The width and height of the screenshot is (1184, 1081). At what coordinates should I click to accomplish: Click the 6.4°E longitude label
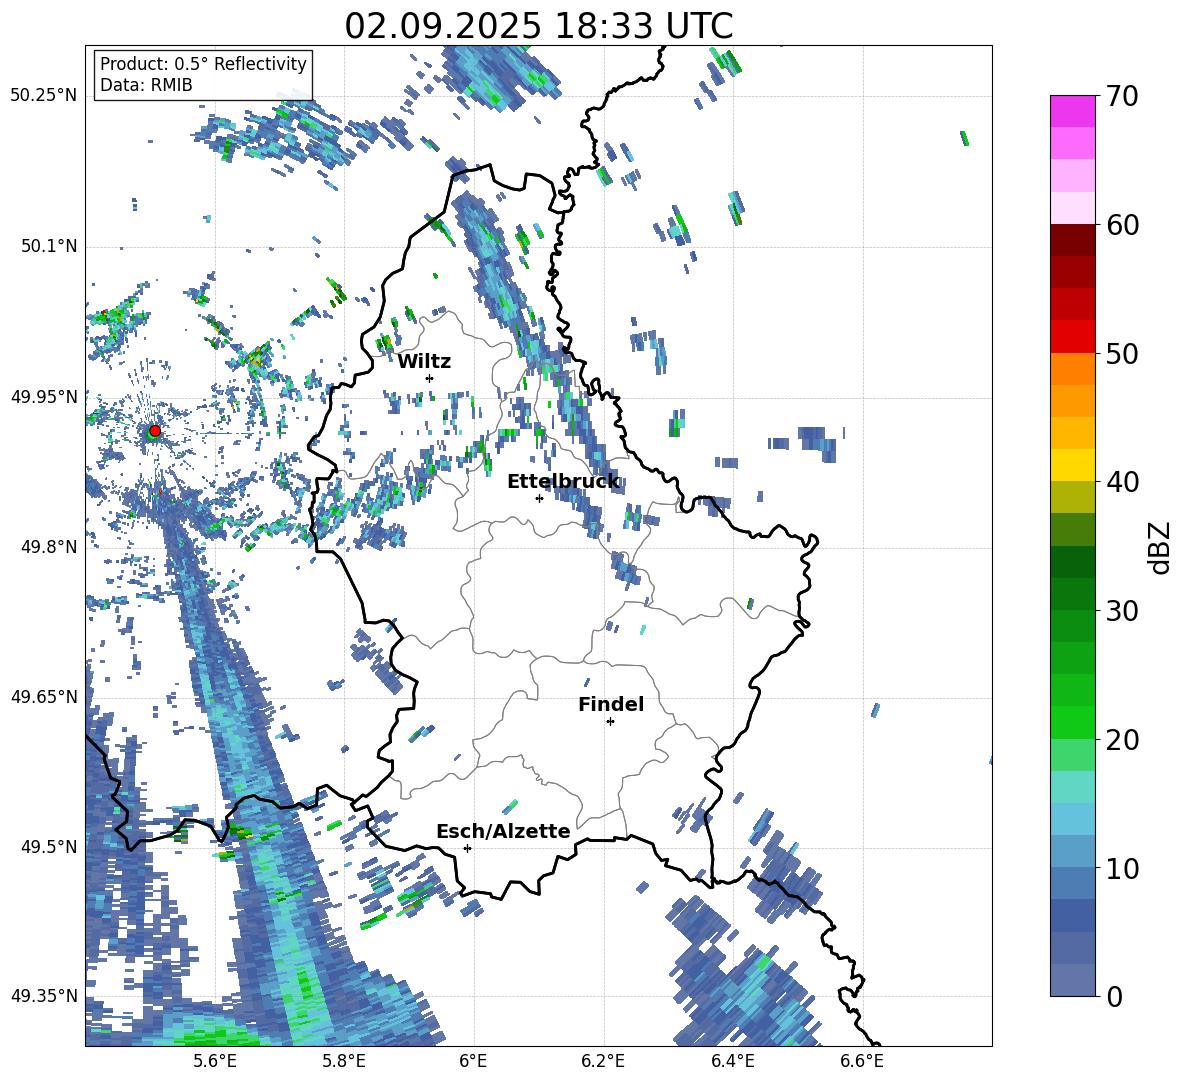(x=732, y=1061)
